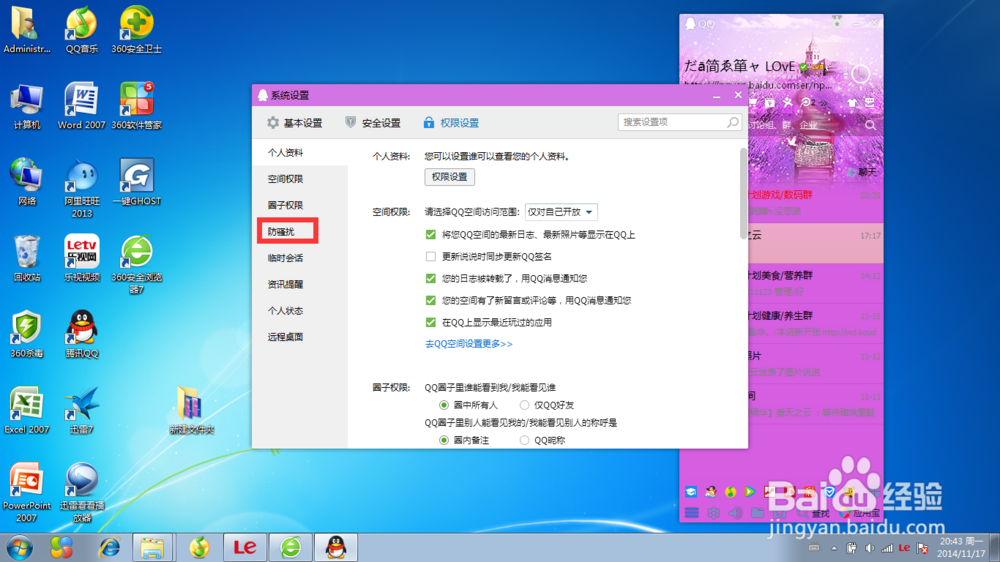Click the settings window vertical scrollbar

(x=743, y=193)
